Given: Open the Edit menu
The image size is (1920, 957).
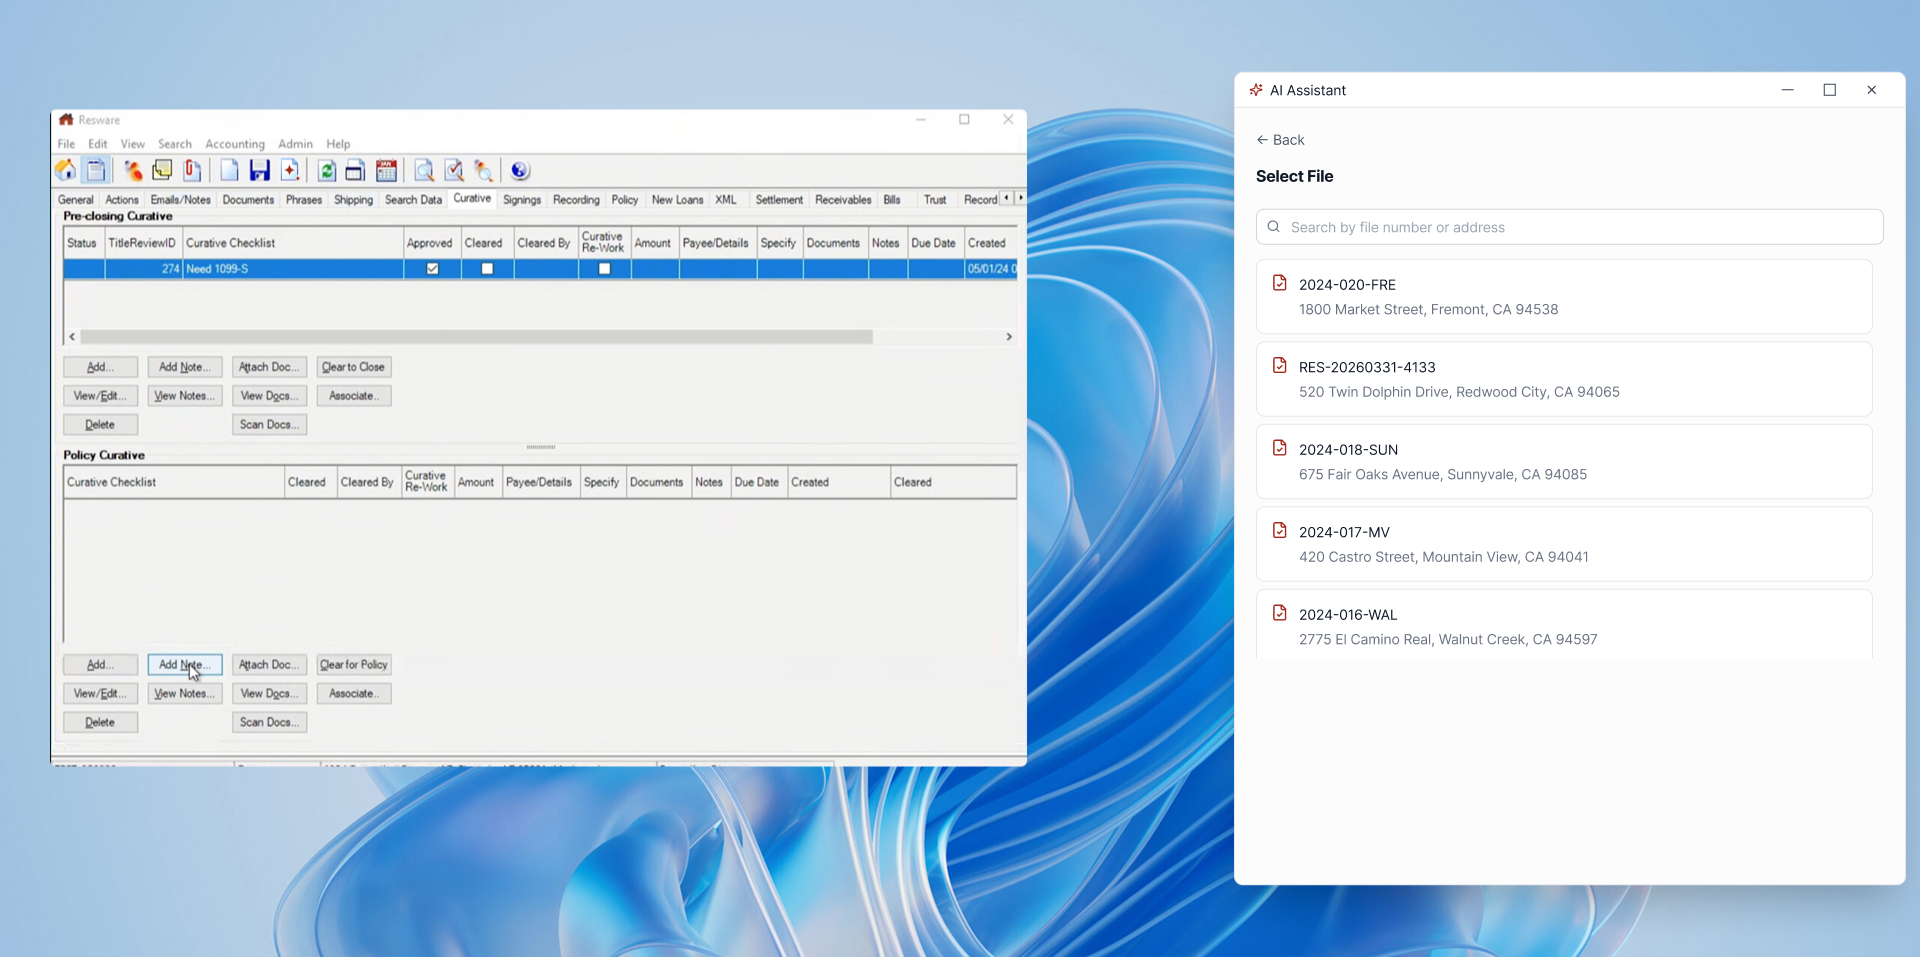Looking at the screenshot, I should pyautogui.click(x=97, y=144).
